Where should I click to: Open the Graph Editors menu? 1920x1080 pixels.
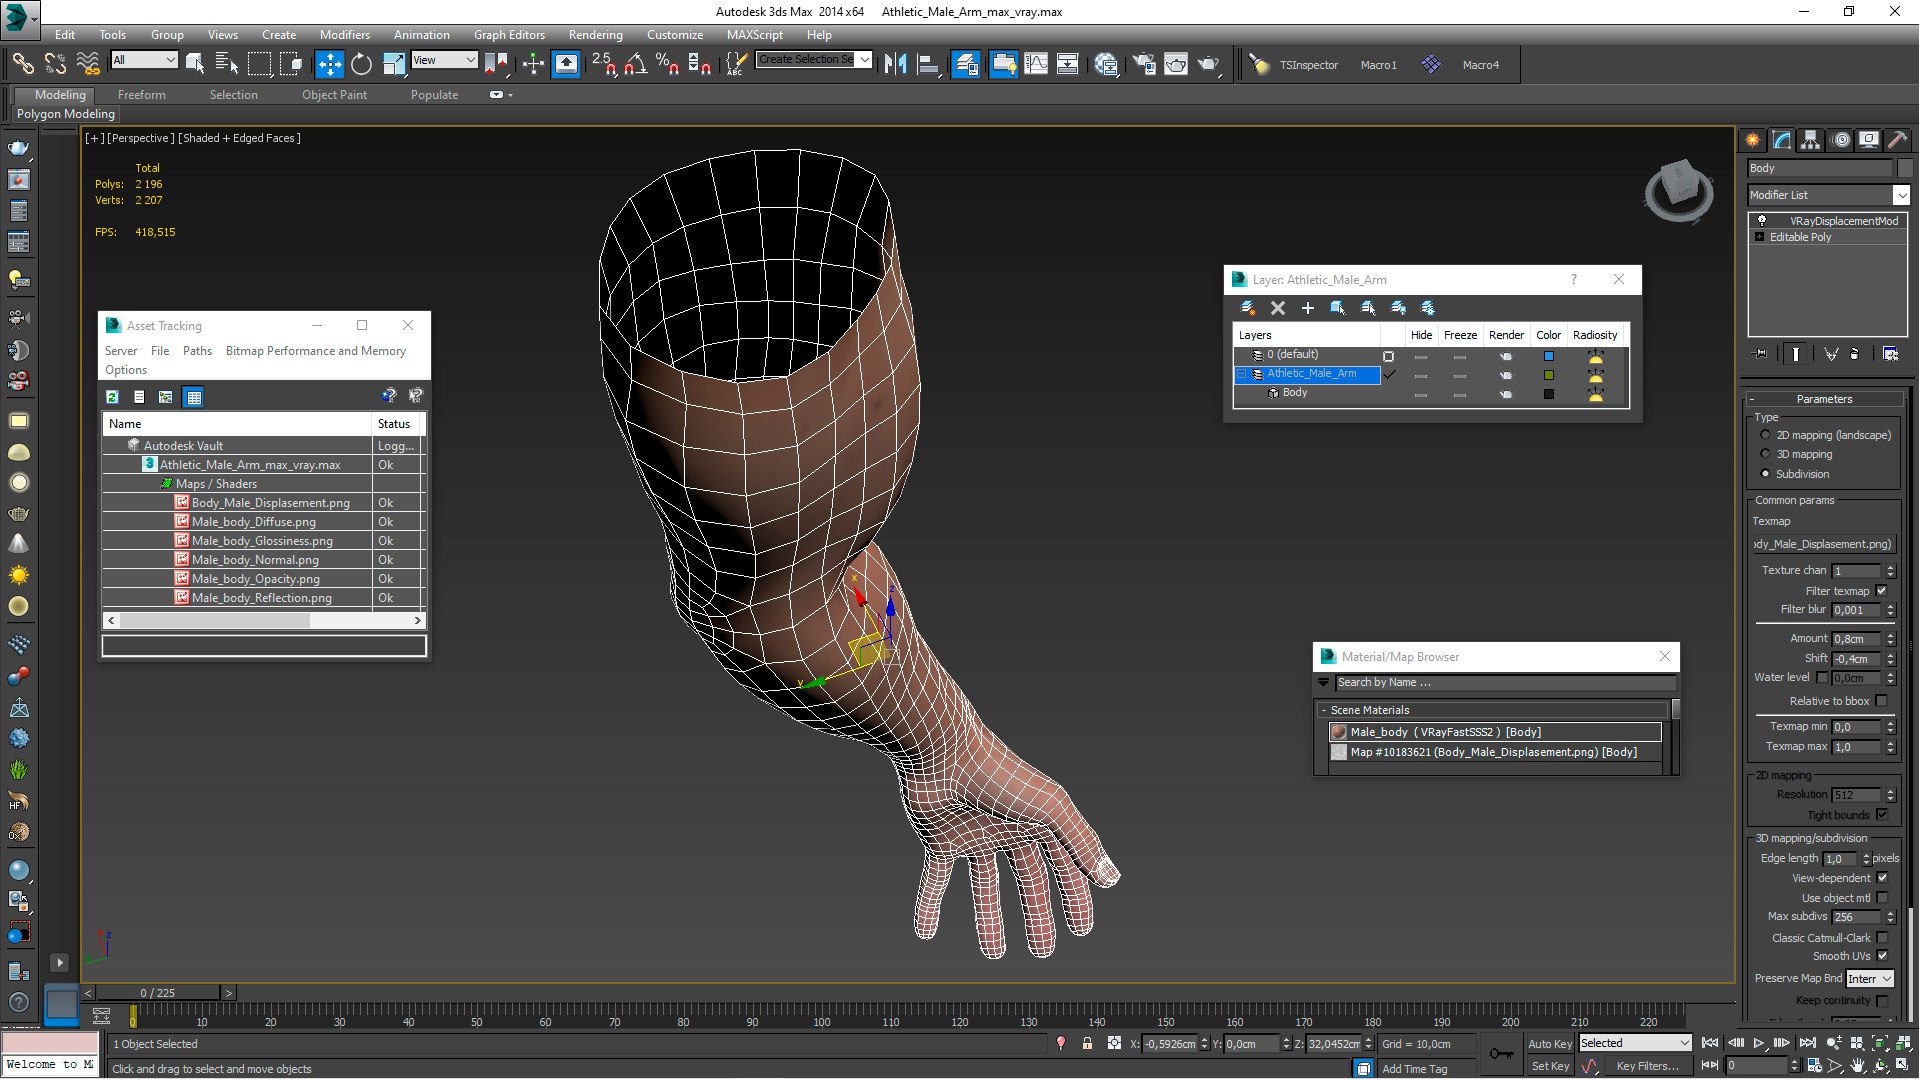(x=509, y=34)
